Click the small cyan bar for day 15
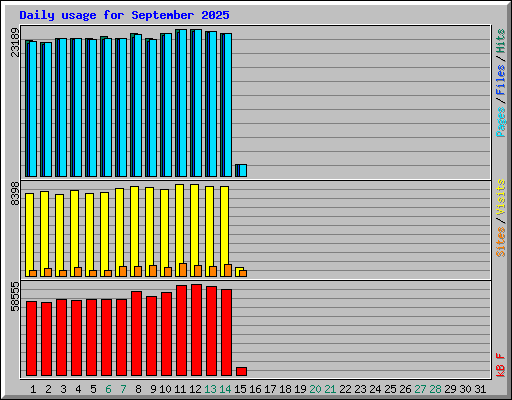The image size is (512, 400). (x=243, y=170)
